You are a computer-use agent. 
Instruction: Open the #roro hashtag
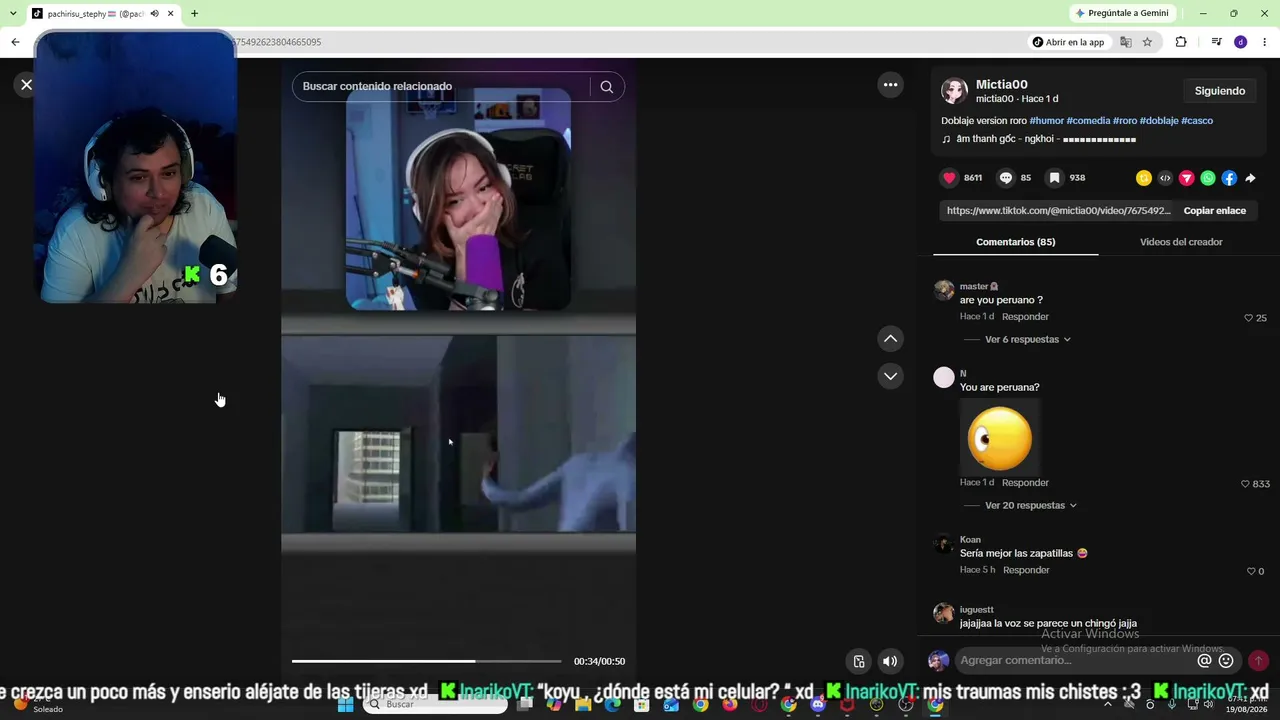click(1125, 121)
